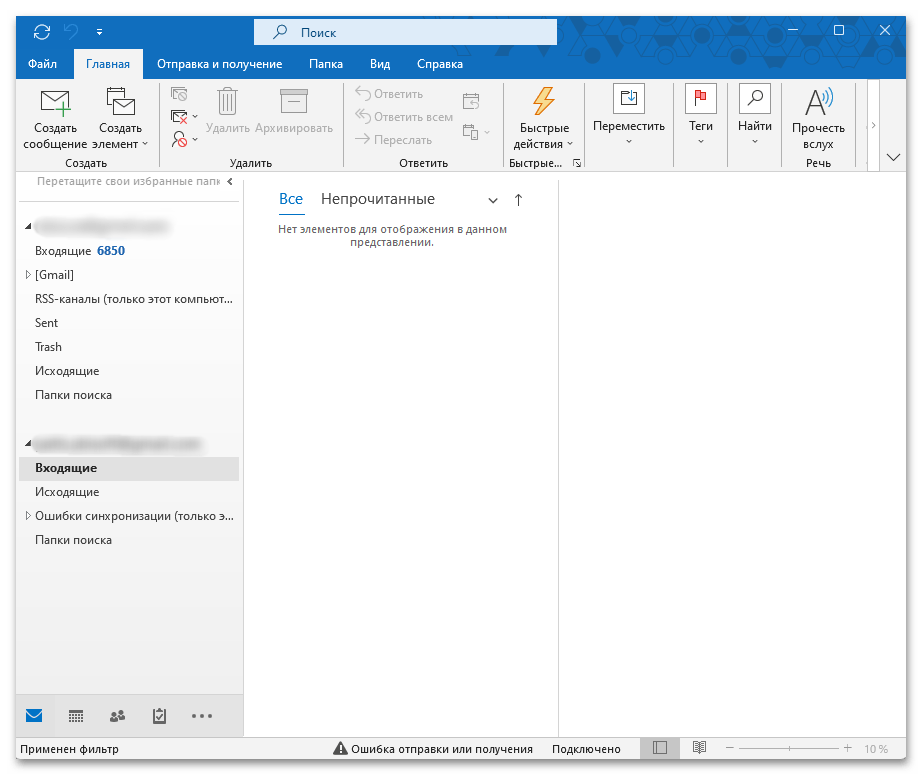Image resolution: width=922 pixels, height=775 pixels.
Task: Switch to the Непрочитанные filter
Action: [x=377, y=199]
